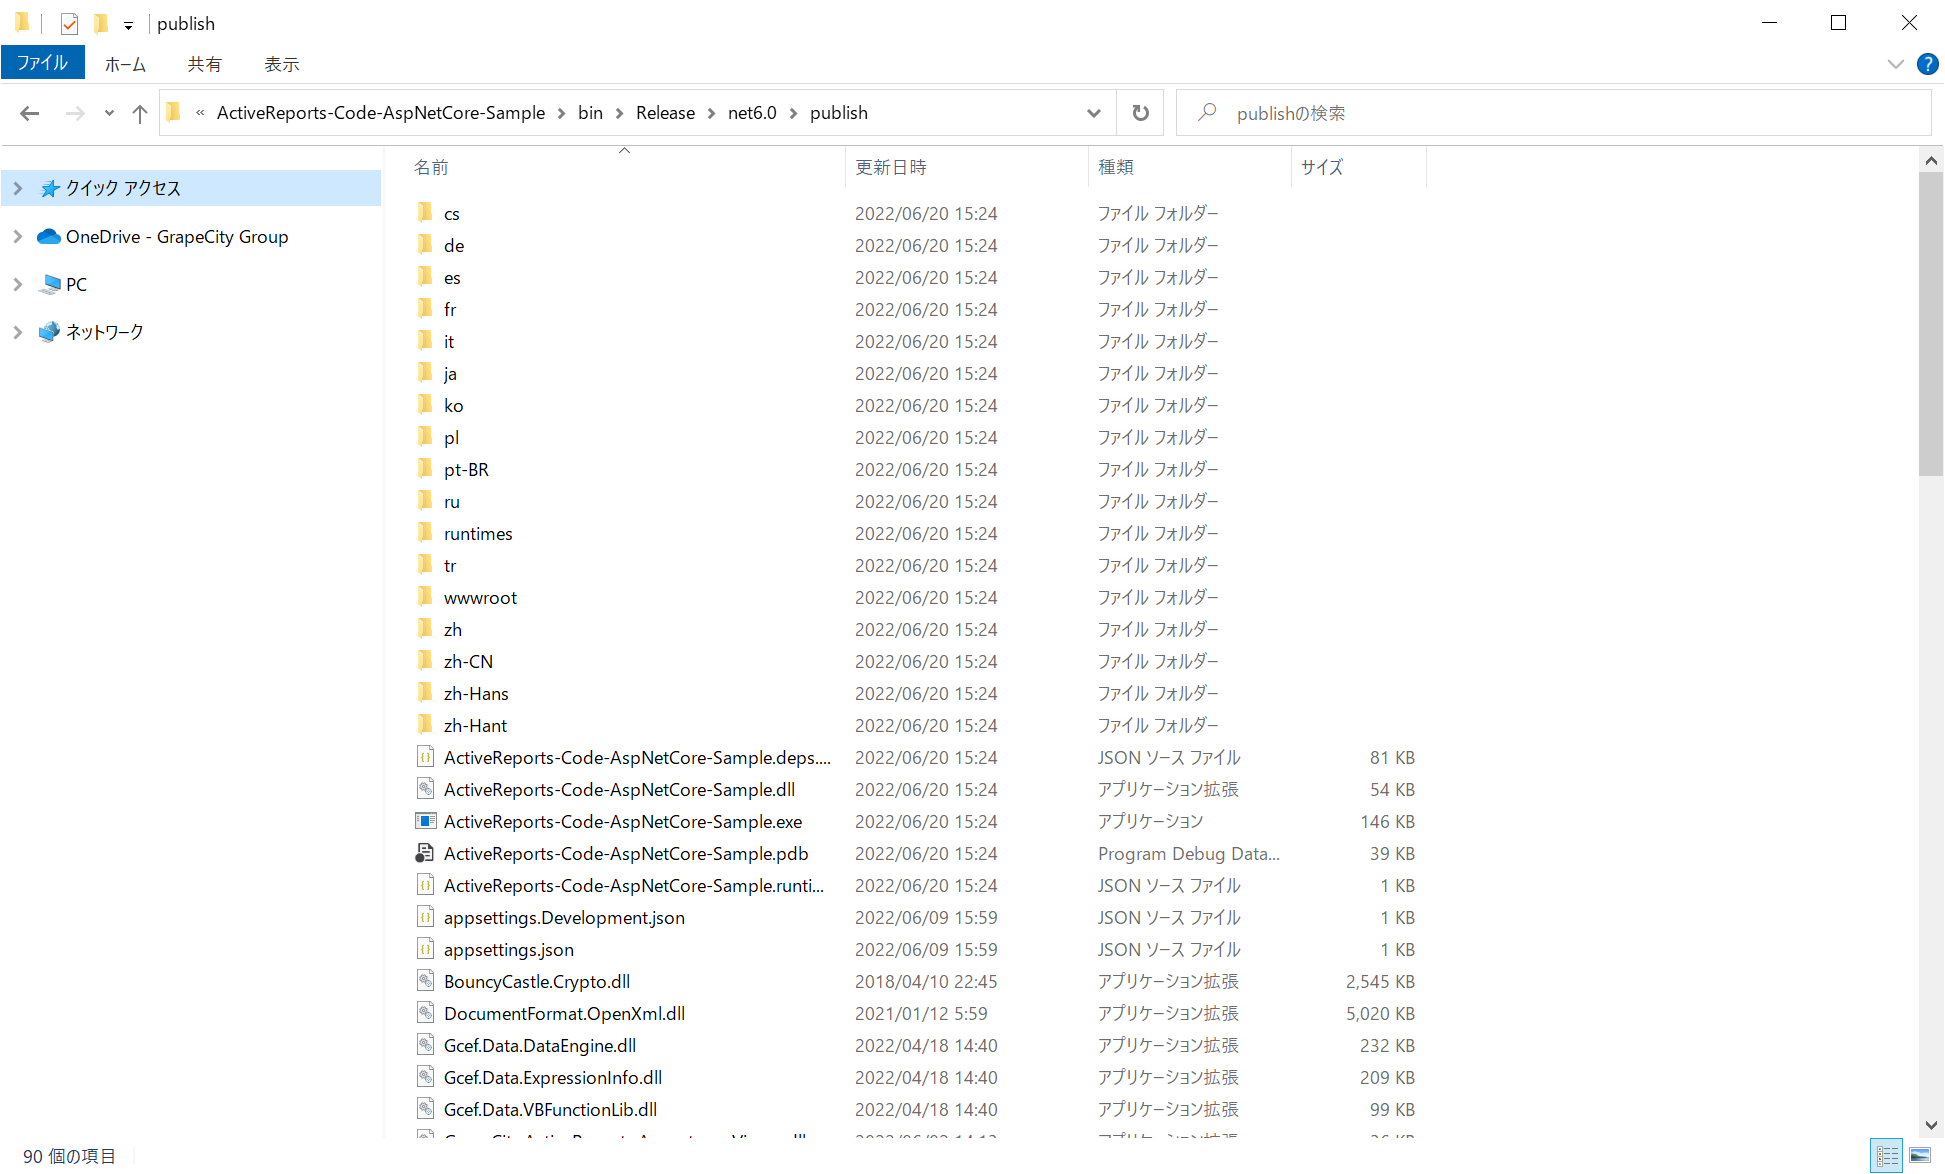The image size is (1945, 1174).
Task: Select the appsettings.json file icon
Action: 425,949
